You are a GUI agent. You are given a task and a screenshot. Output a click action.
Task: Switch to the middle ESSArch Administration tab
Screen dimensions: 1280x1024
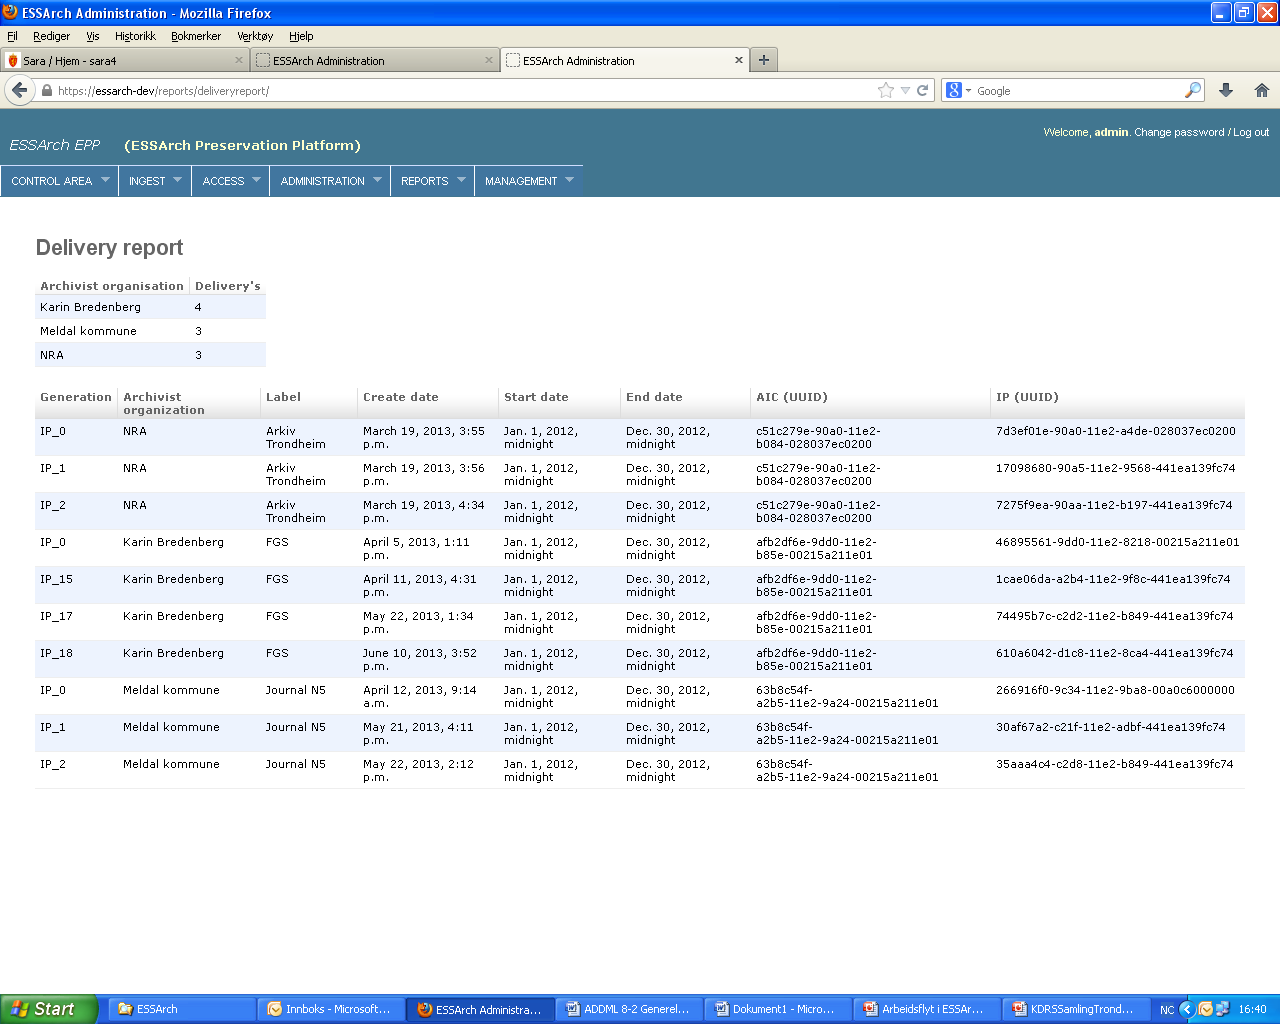coord(374,60)
